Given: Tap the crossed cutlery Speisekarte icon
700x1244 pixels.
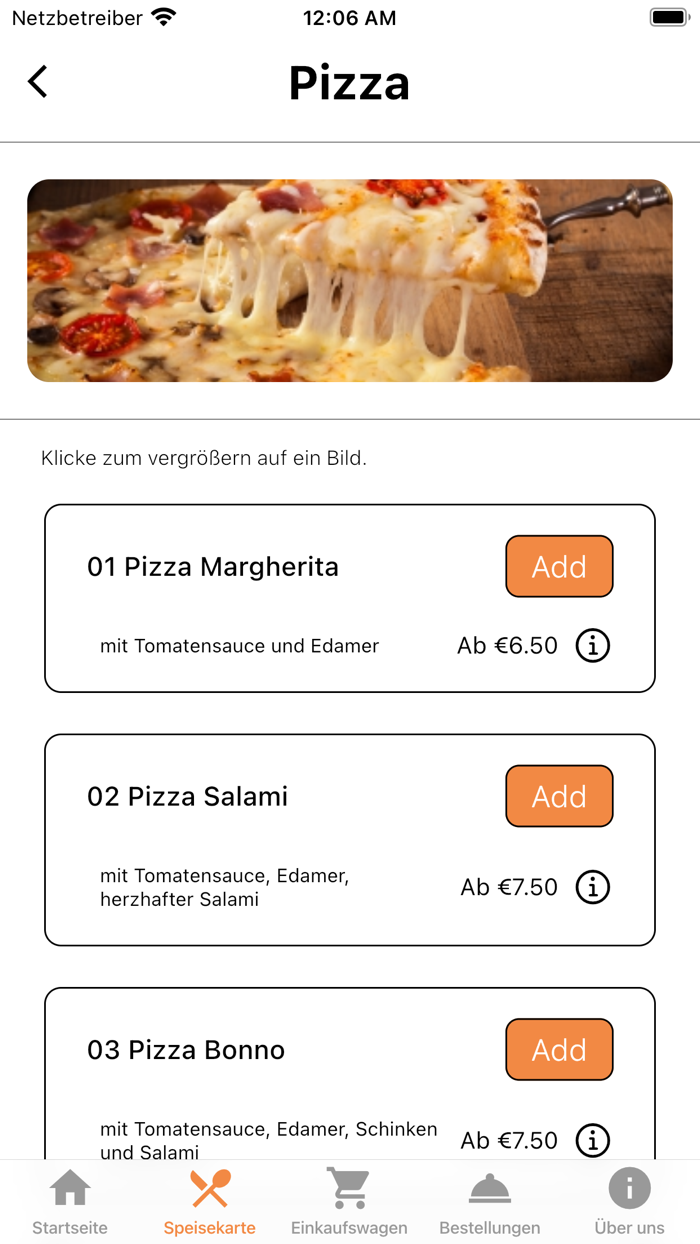Looking at the screenshot, I should click(x=209, y=1188).
